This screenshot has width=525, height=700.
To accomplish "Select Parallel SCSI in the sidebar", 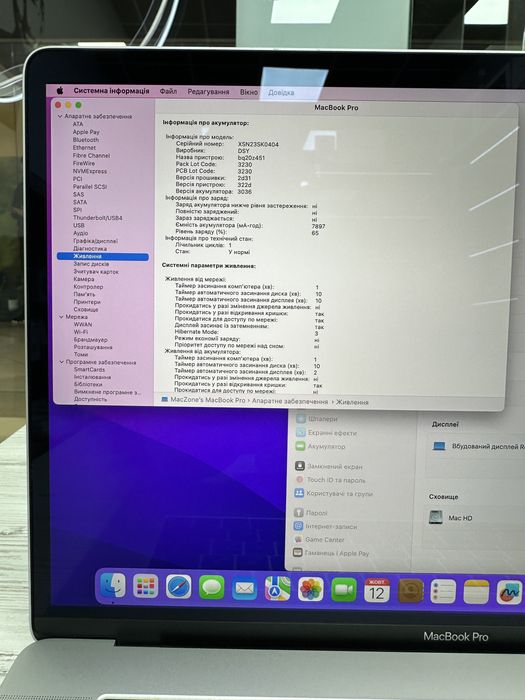I will [x=90, y=187].
